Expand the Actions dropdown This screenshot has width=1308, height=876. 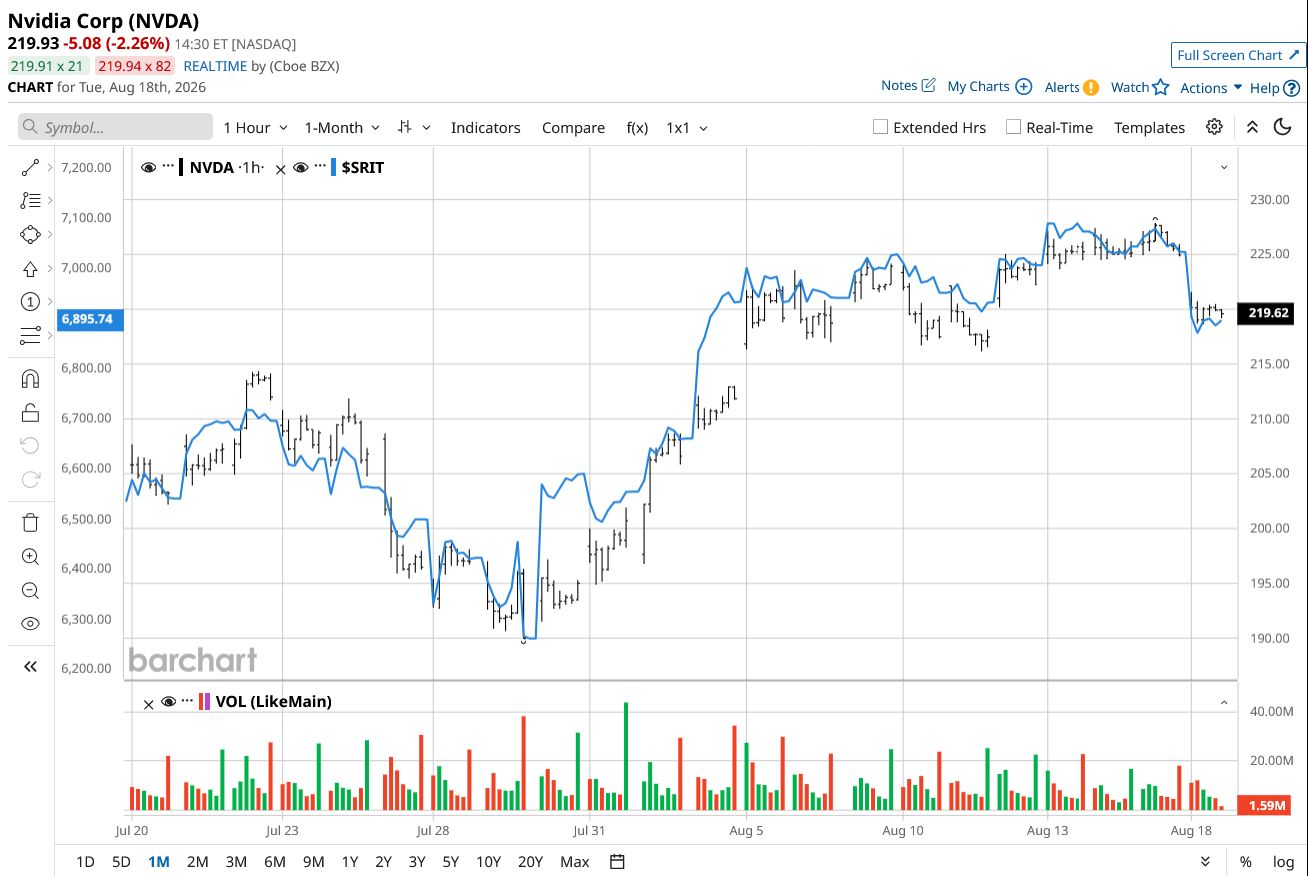click(1211, 88)
